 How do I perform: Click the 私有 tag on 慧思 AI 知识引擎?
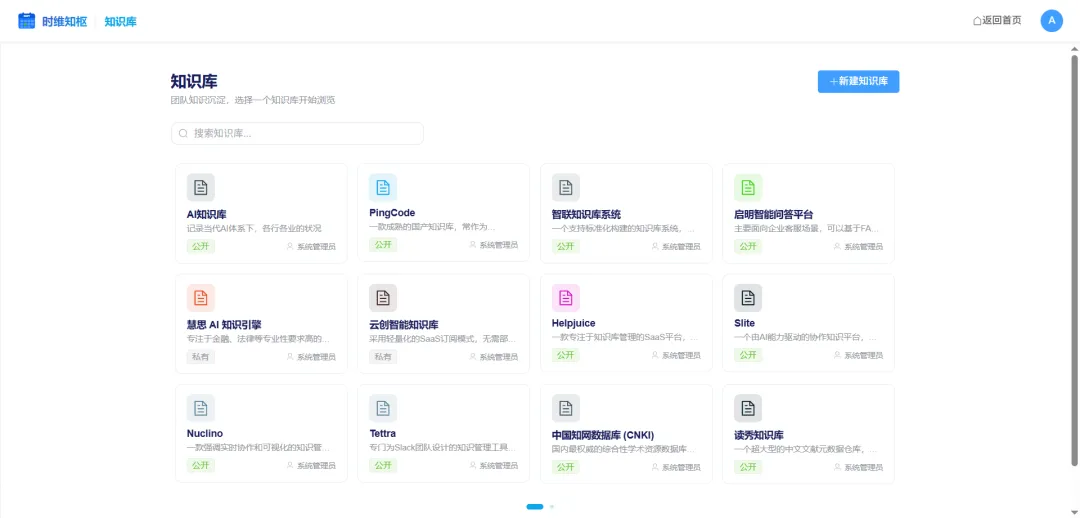tap(200, 357)
